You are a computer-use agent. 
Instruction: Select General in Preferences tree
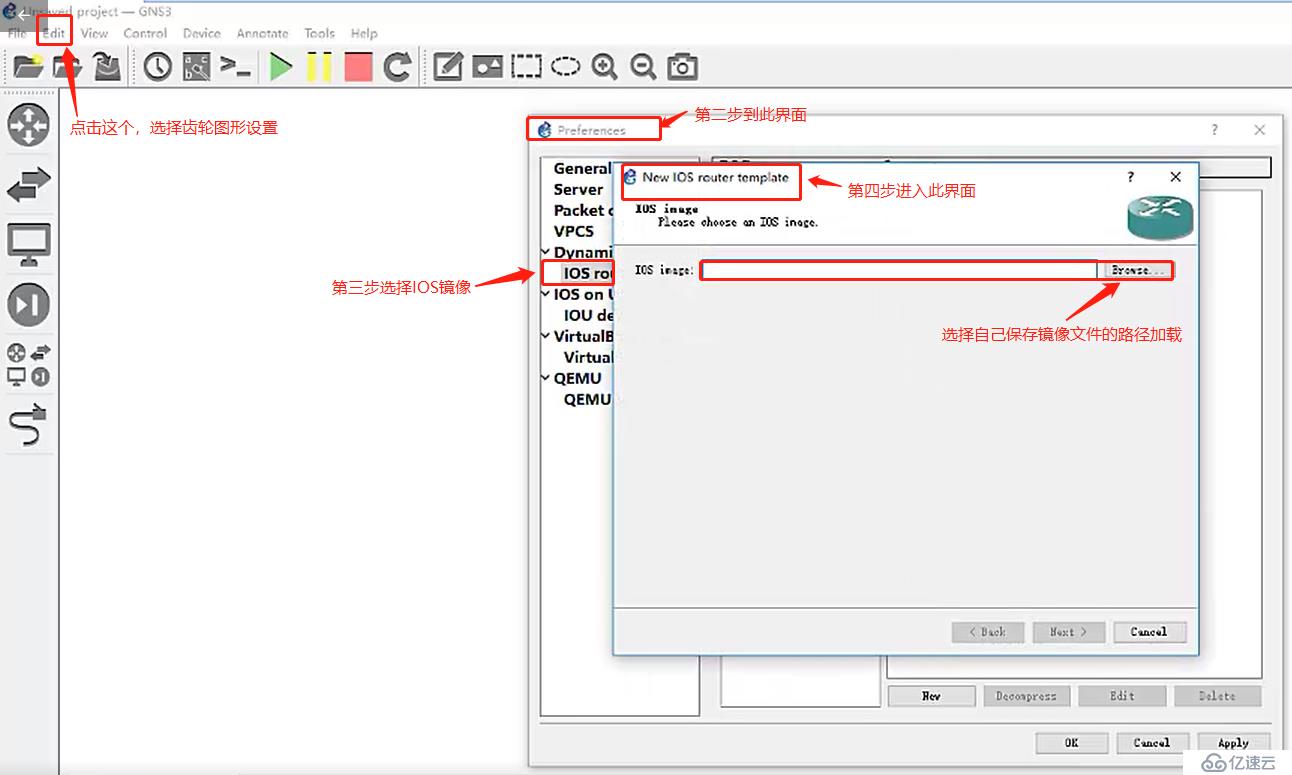(x=582, y=168)
